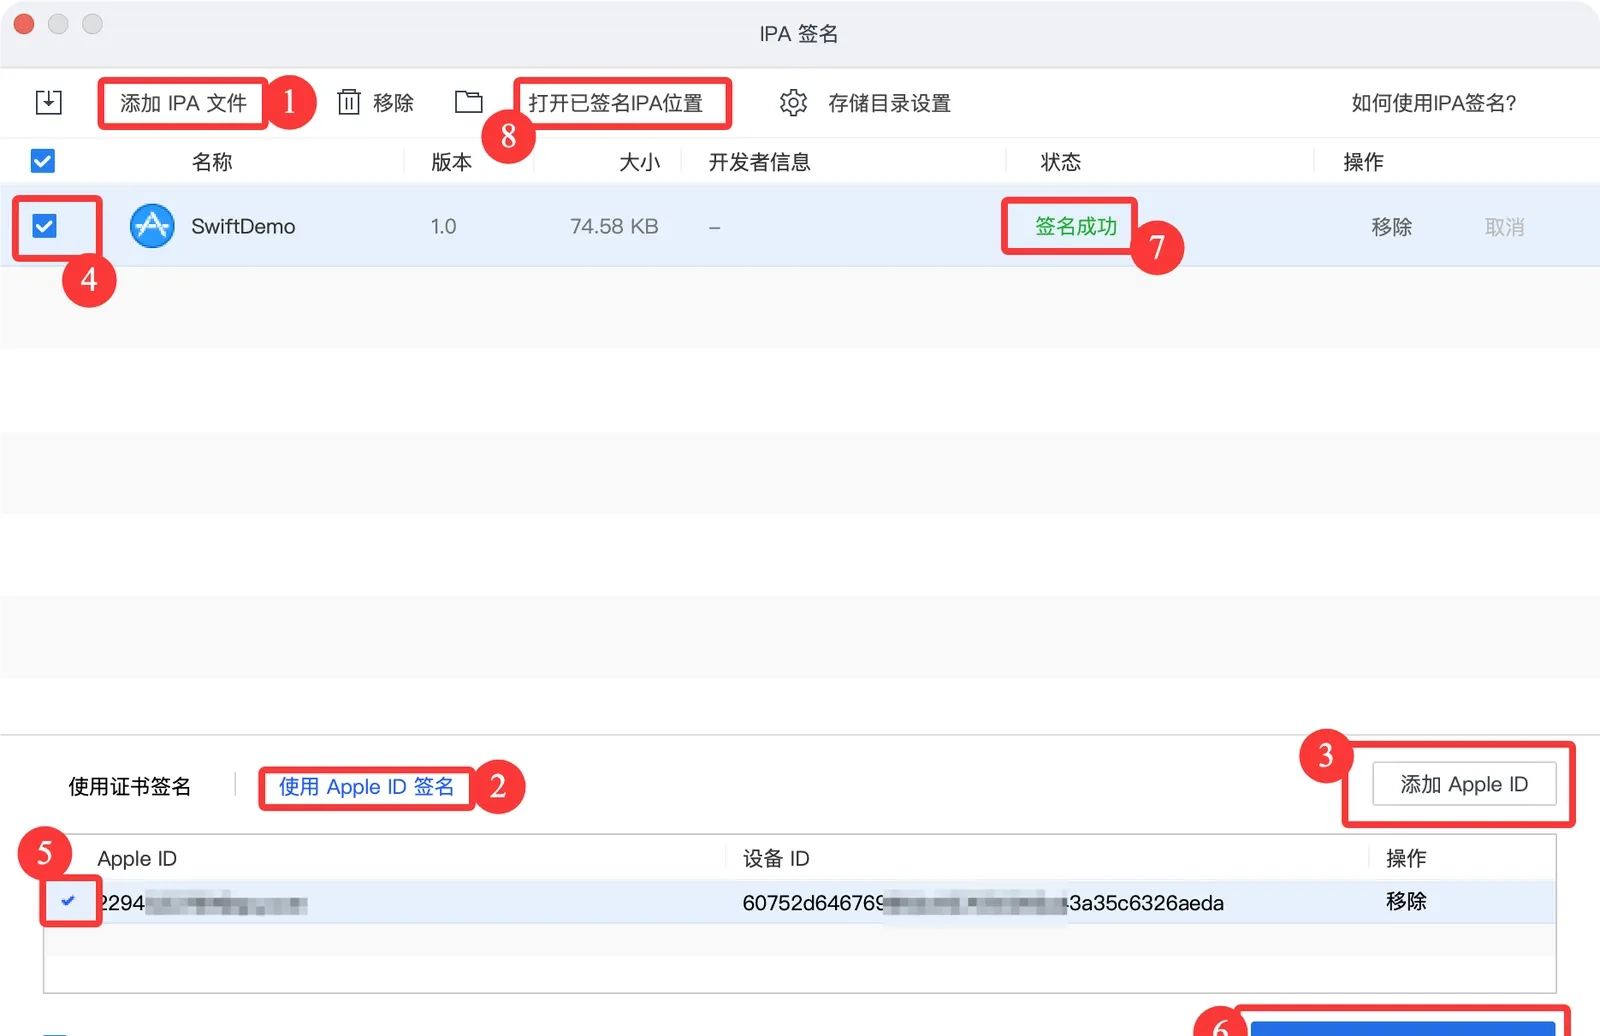Click the gear icon for 存储目录设置
This screenshot has height=1036, width=1600.
[793, 102]
